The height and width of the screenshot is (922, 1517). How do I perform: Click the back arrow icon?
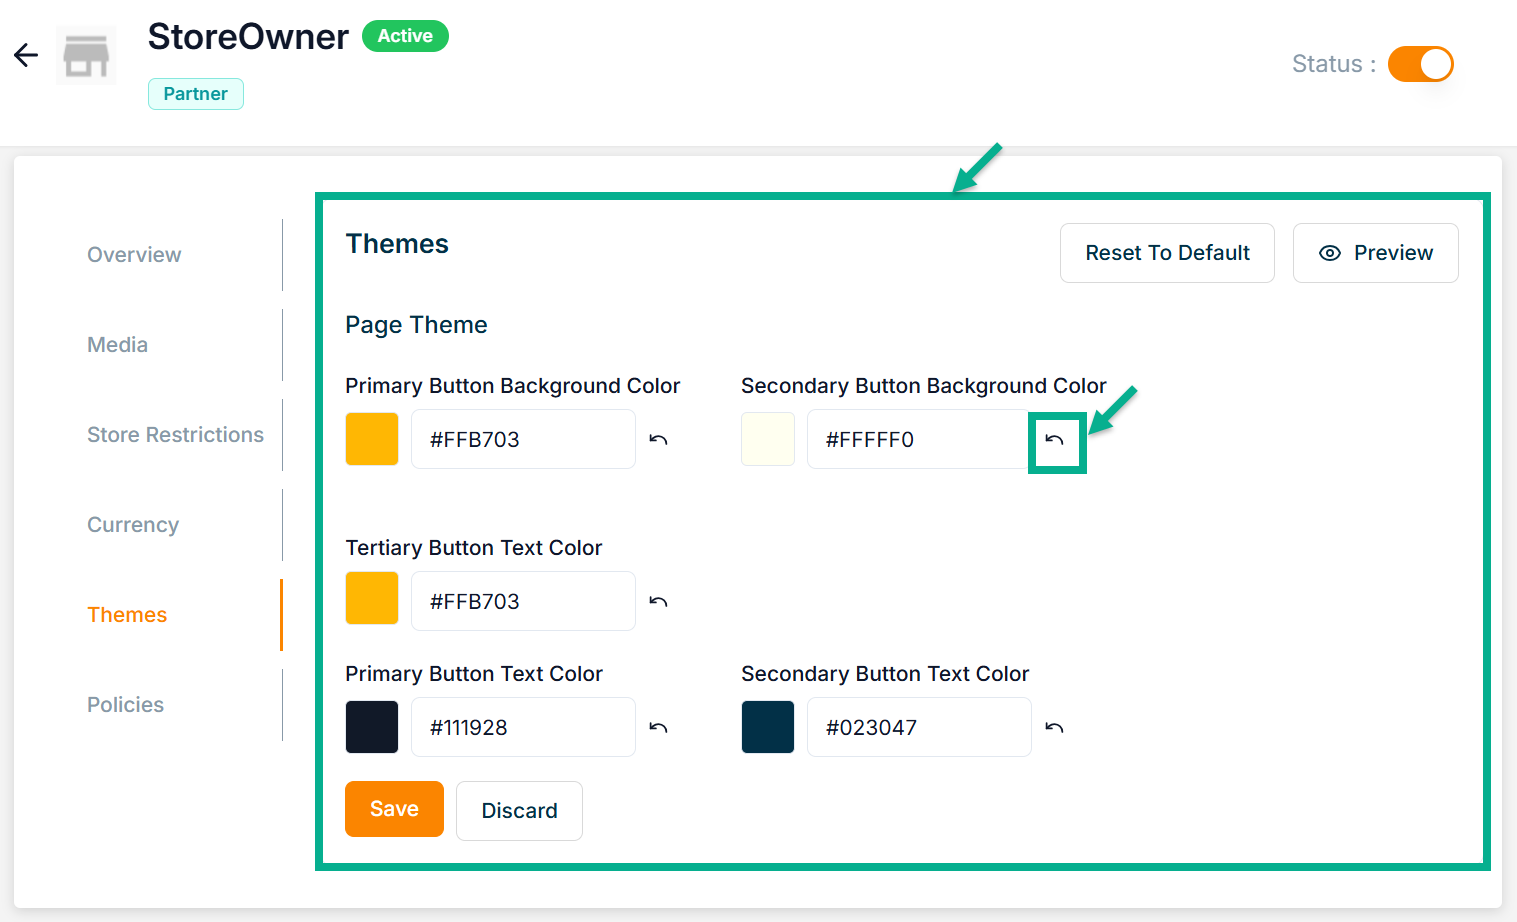26,55
